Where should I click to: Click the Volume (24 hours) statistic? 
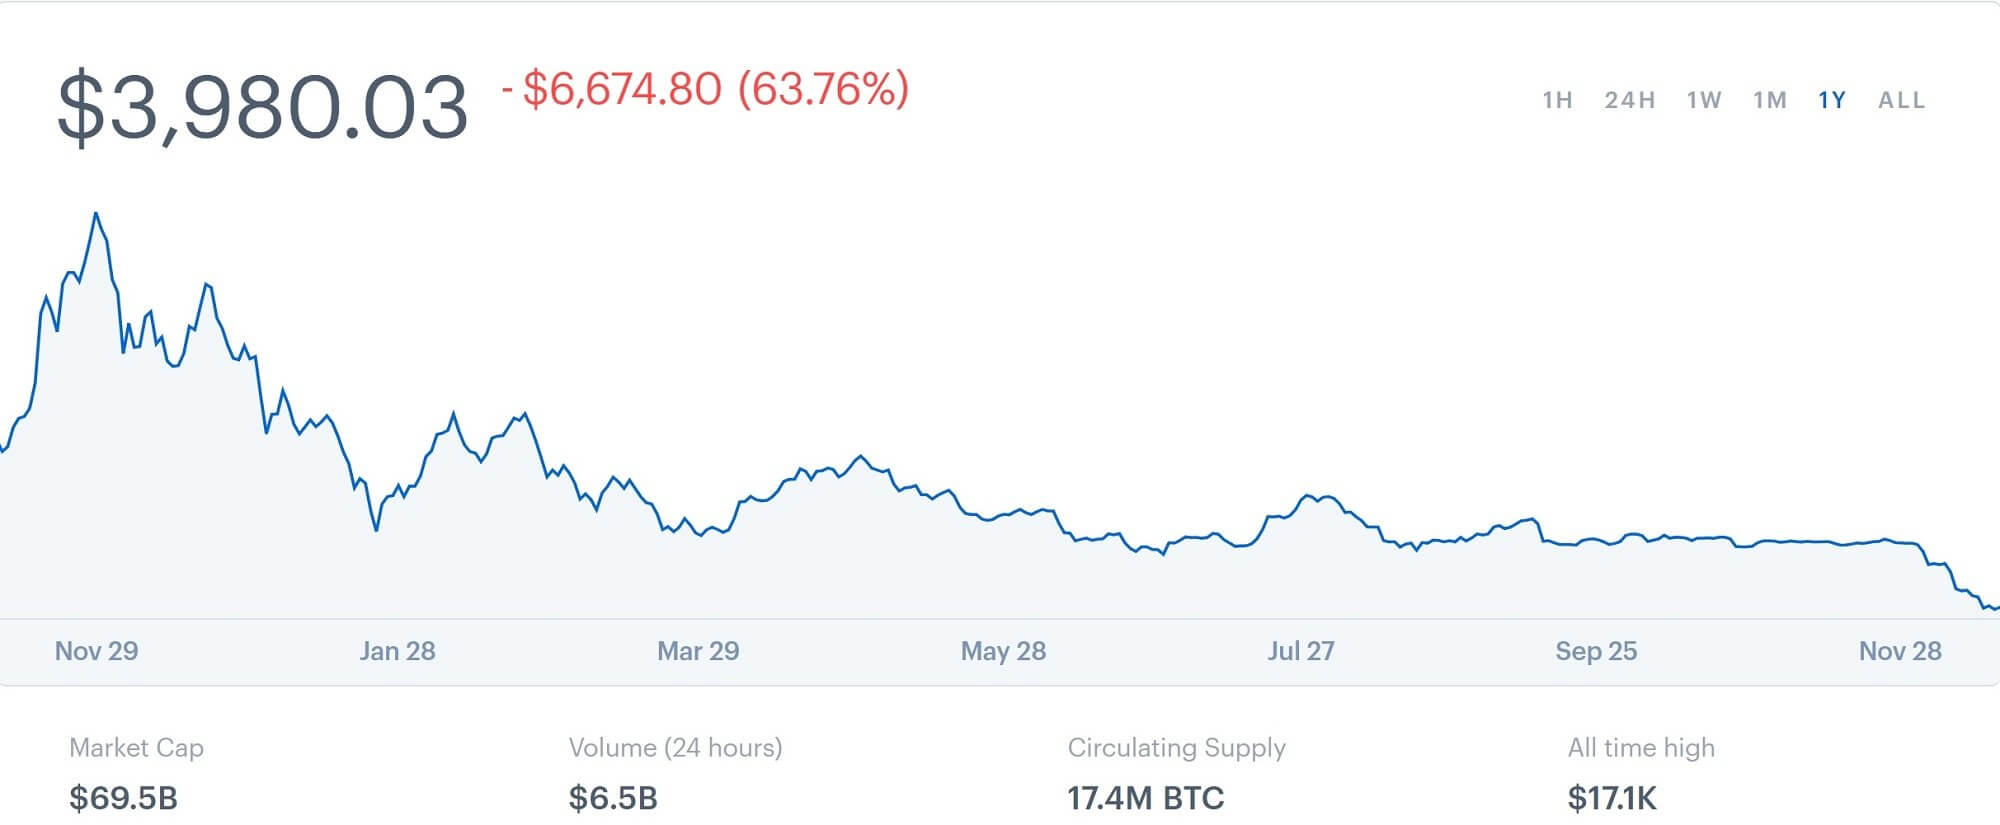pyautogui.click(x=676, y=746)
